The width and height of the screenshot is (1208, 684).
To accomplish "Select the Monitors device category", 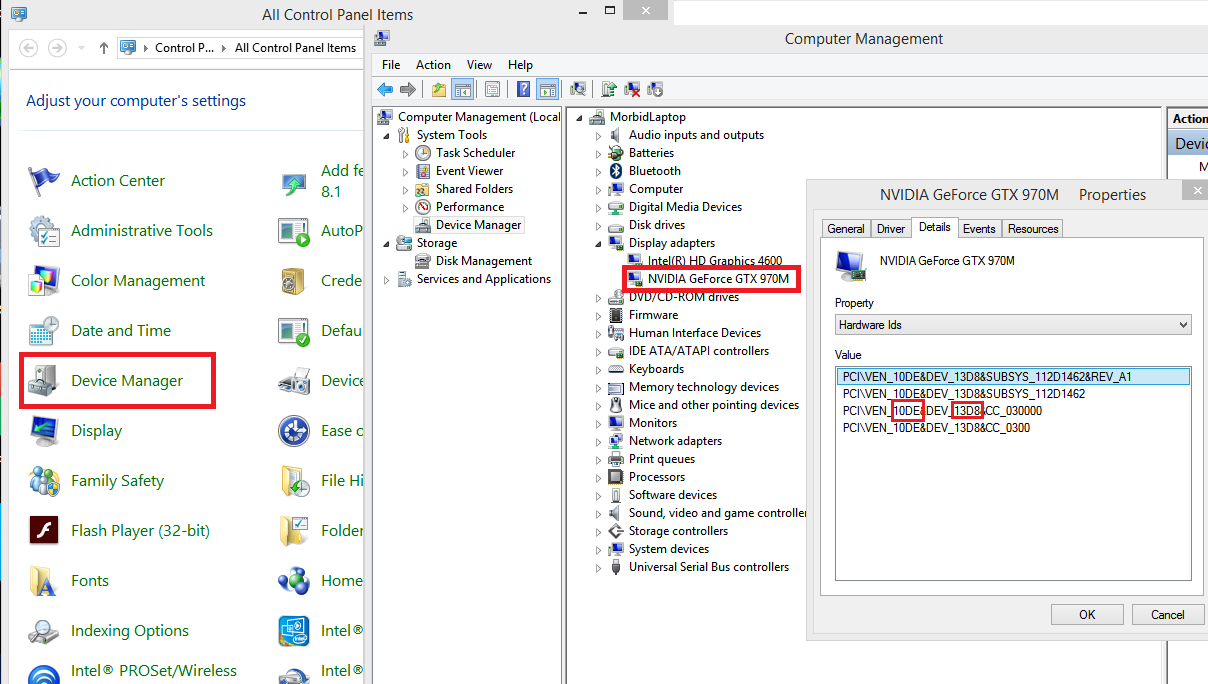I will pos(653,423).
